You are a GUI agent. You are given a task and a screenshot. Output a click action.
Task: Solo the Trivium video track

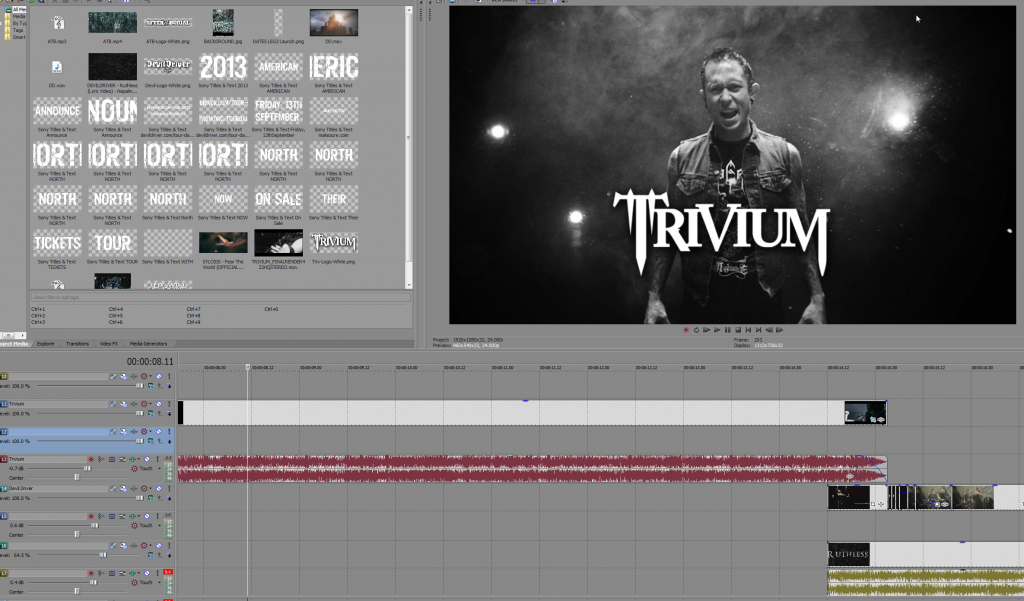pos(169,404)
